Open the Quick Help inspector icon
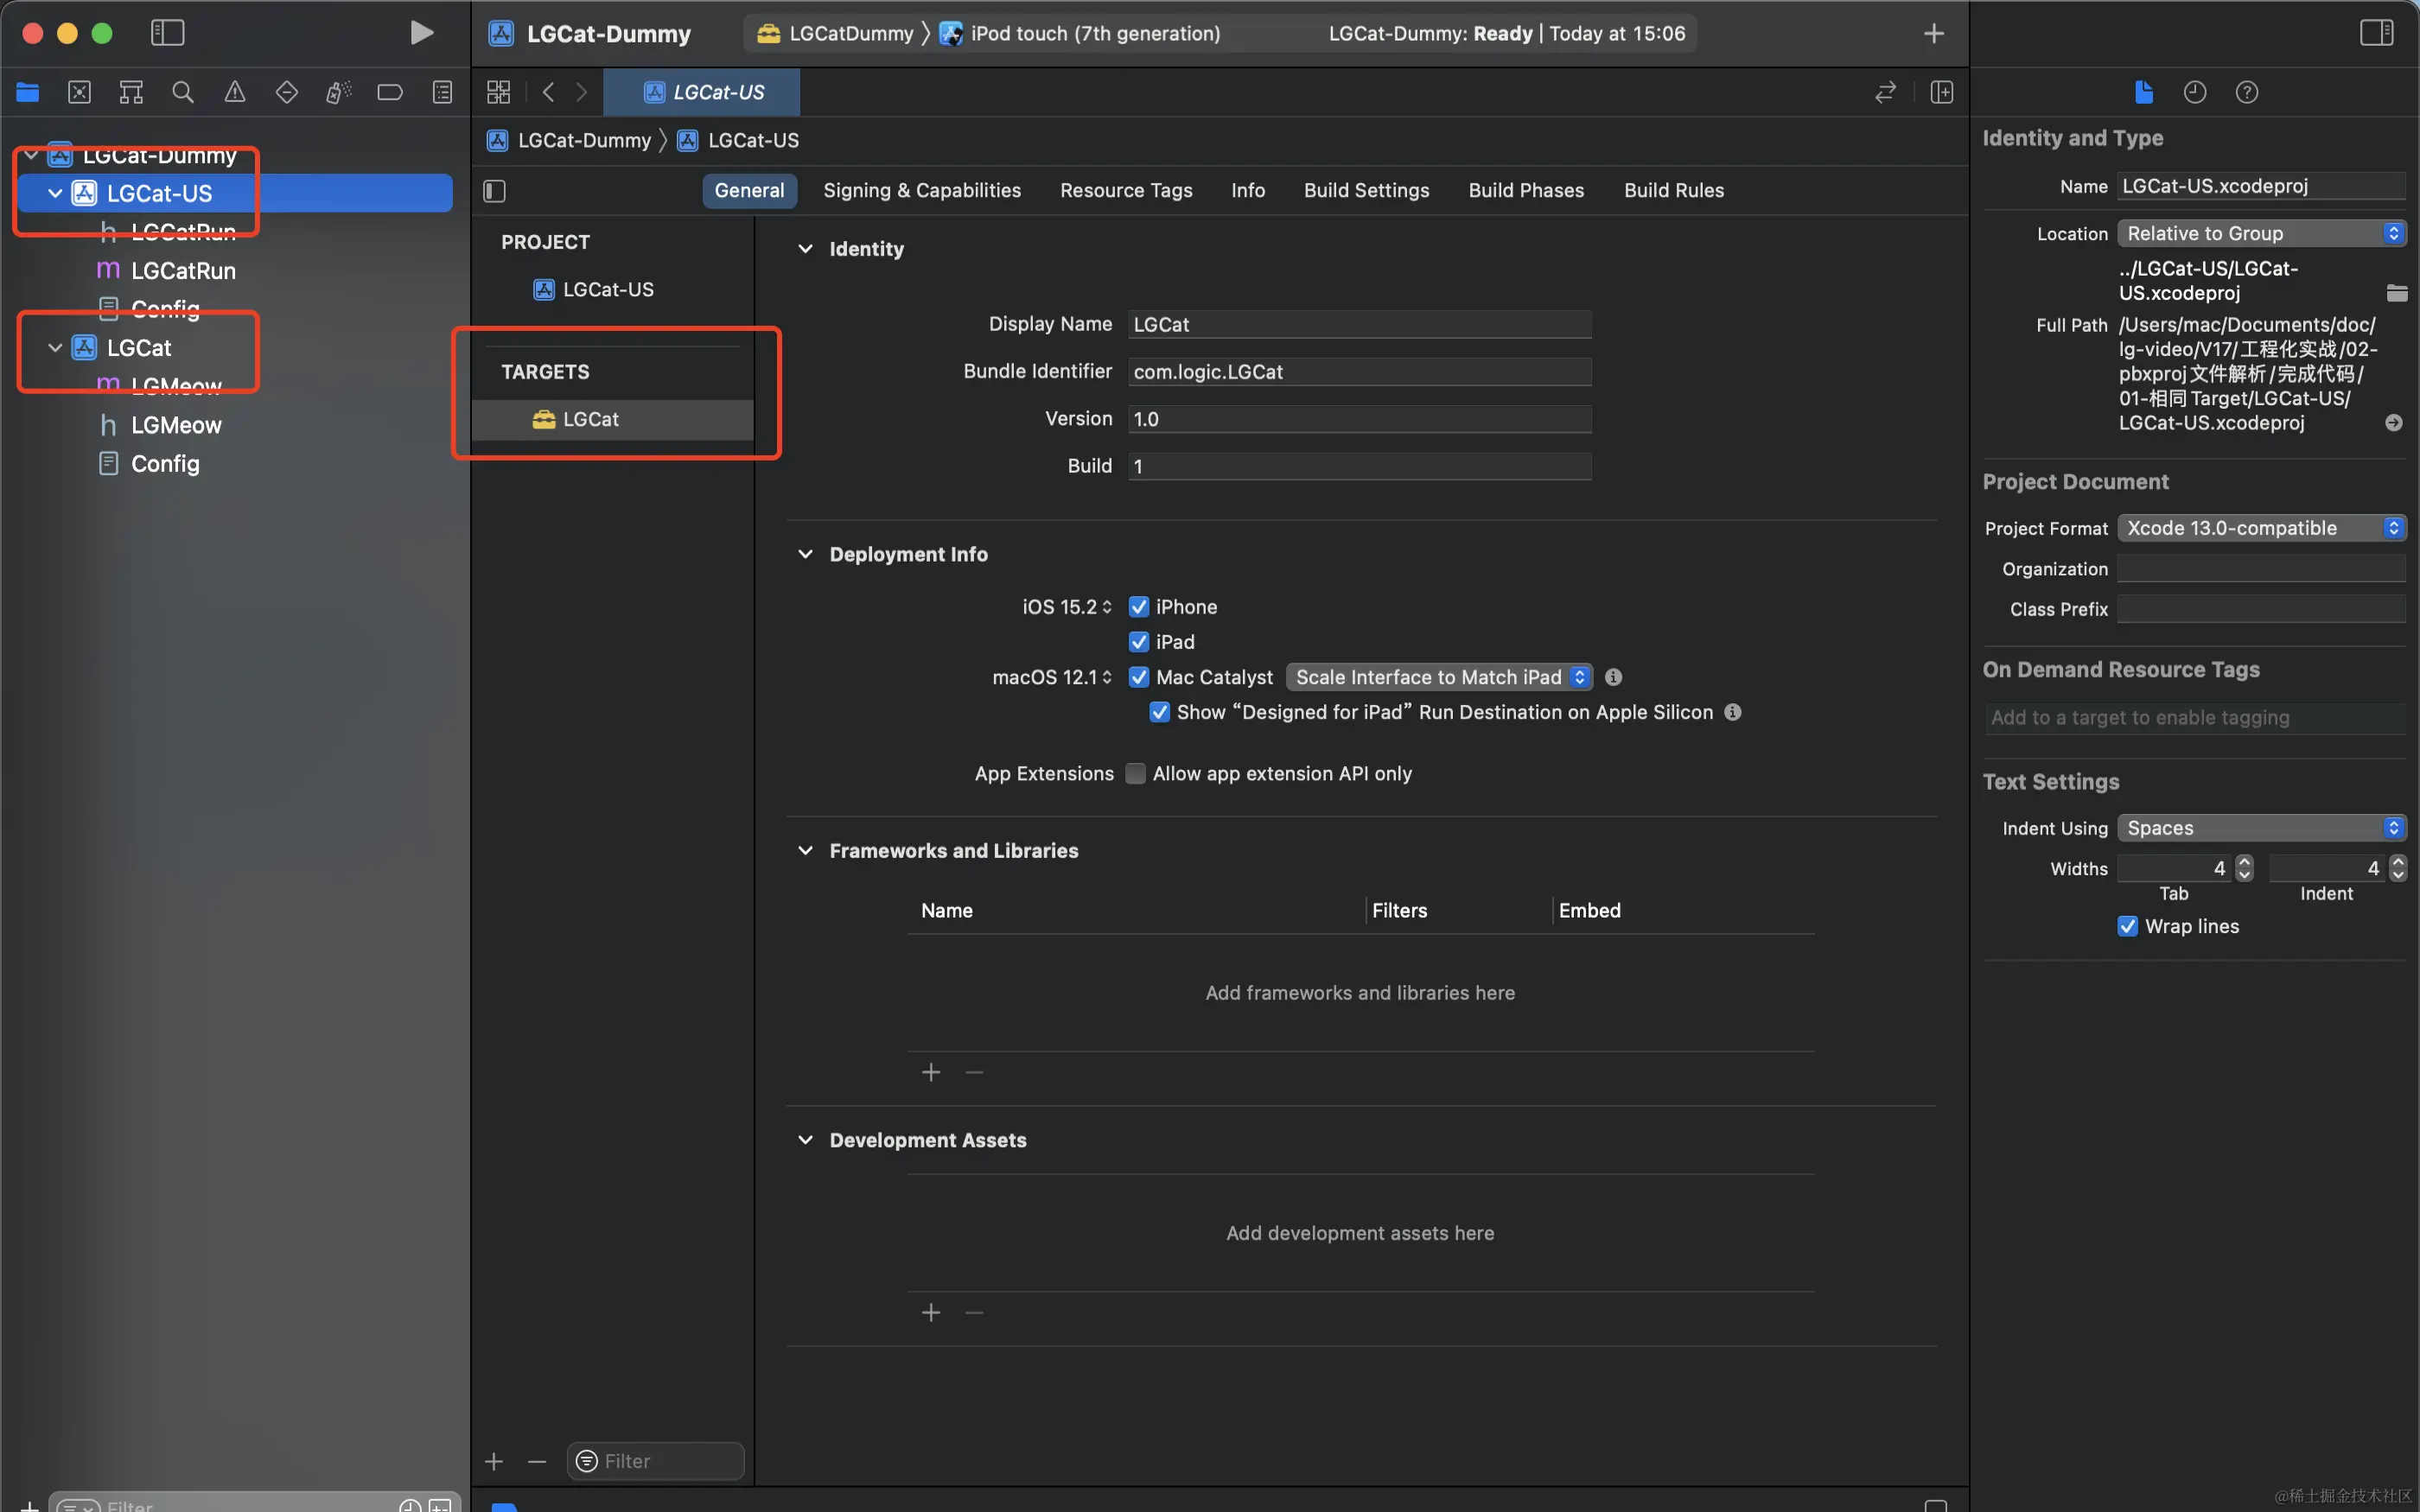Image resolution: width=2420 pixels, height=1512 pixels. [2246, 93]
